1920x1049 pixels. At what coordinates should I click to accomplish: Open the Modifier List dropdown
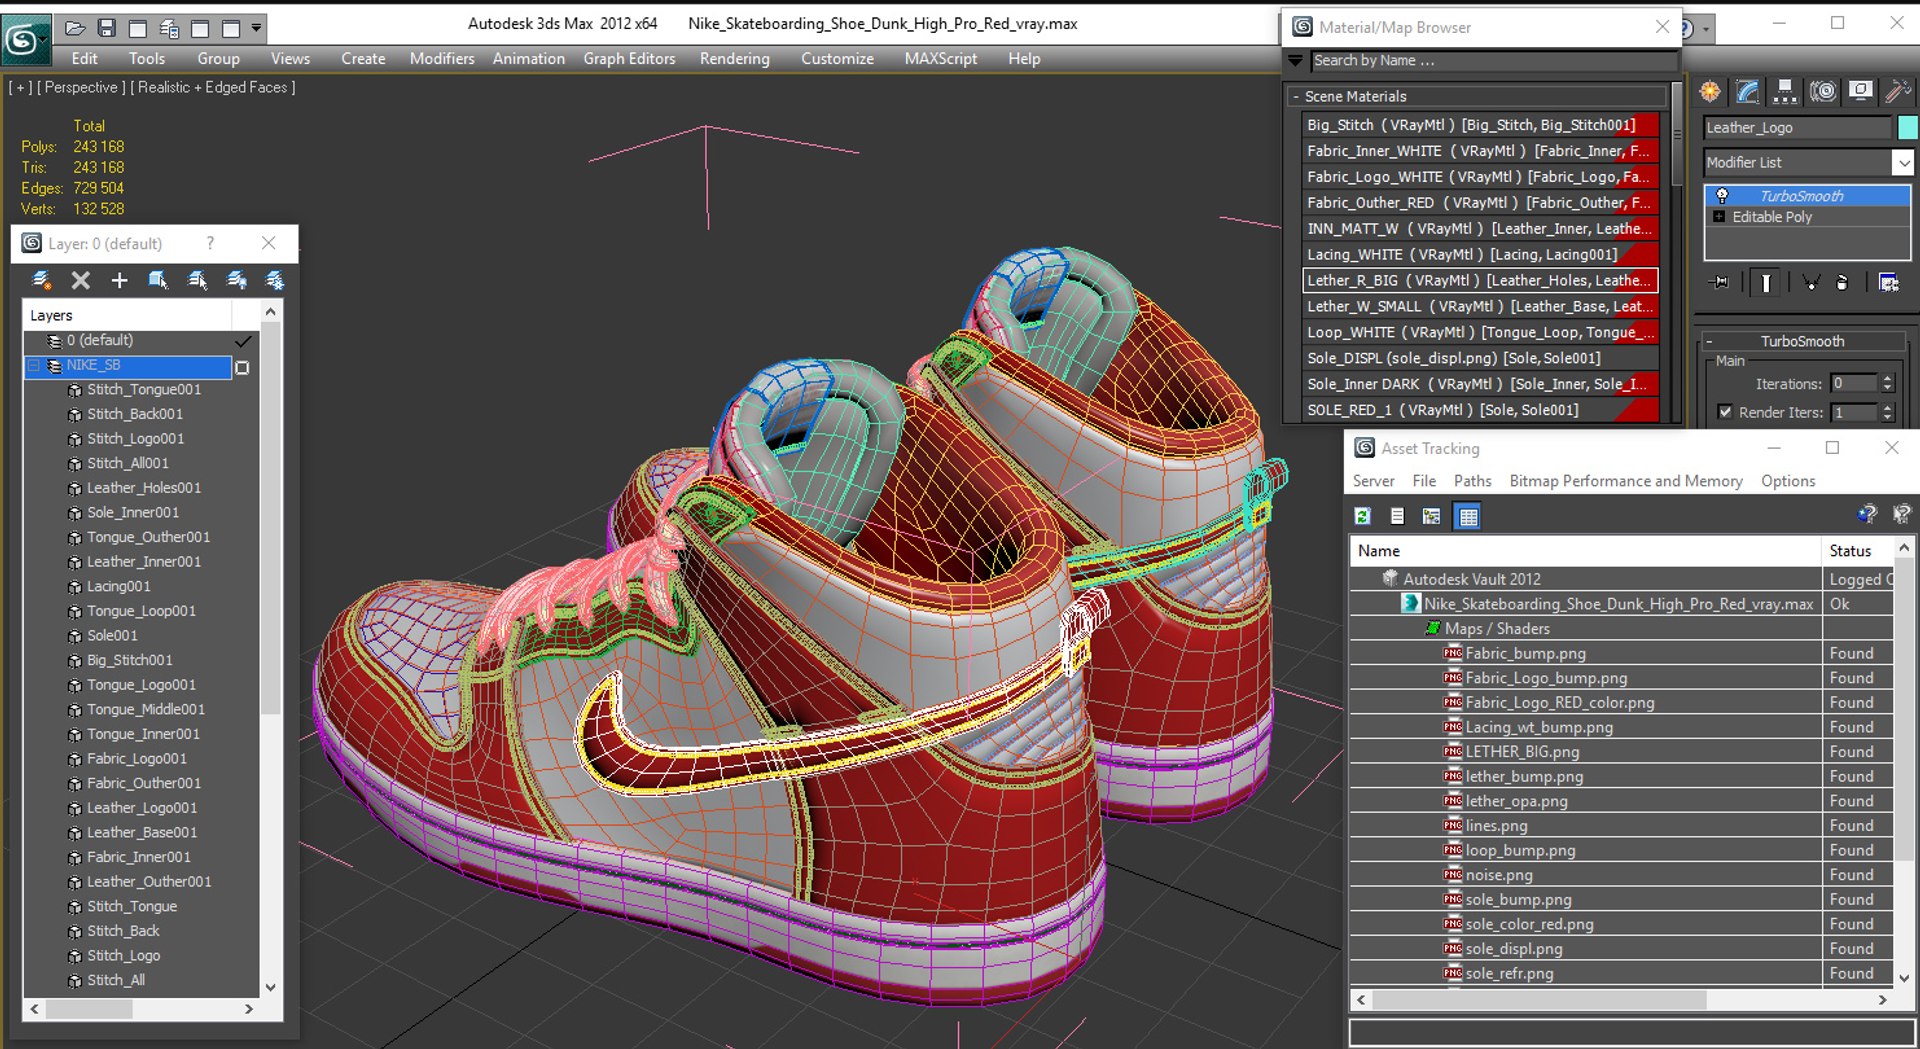[1903, 162]
